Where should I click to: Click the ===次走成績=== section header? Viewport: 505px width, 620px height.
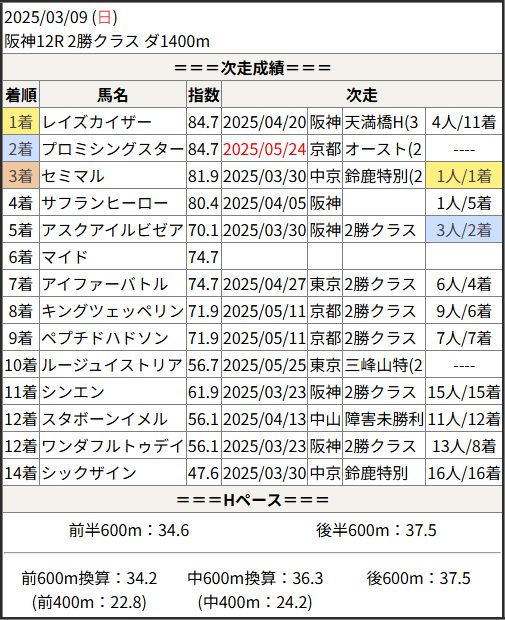(252, 68)
